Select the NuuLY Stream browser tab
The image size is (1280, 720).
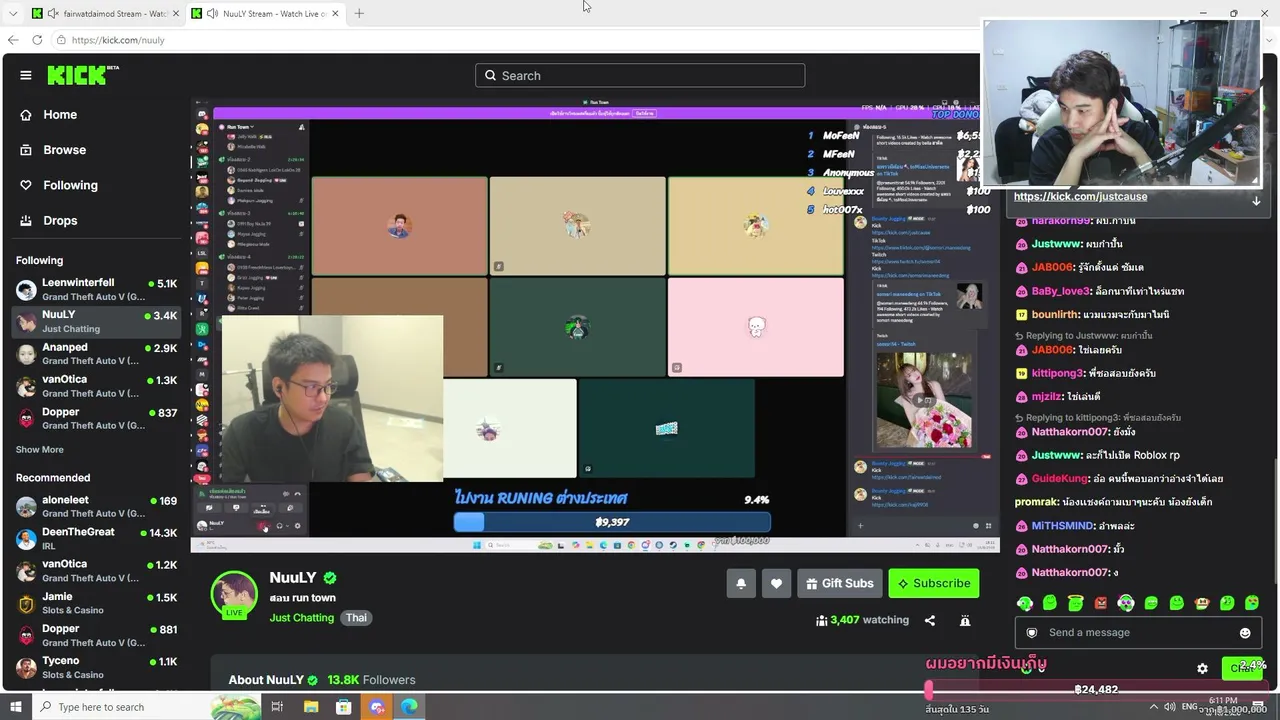coord(265,14)
